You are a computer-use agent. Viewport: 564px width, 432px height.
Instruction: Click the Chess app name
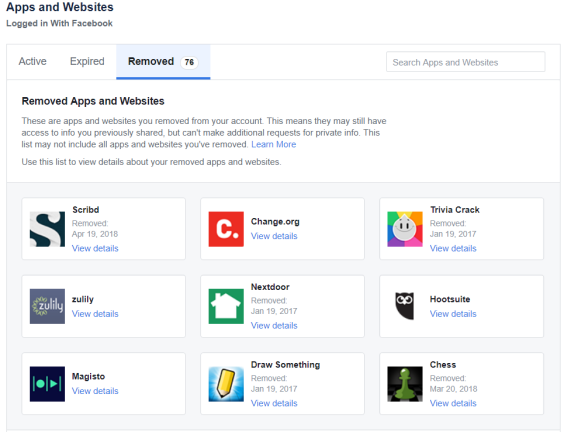[443, 365]
